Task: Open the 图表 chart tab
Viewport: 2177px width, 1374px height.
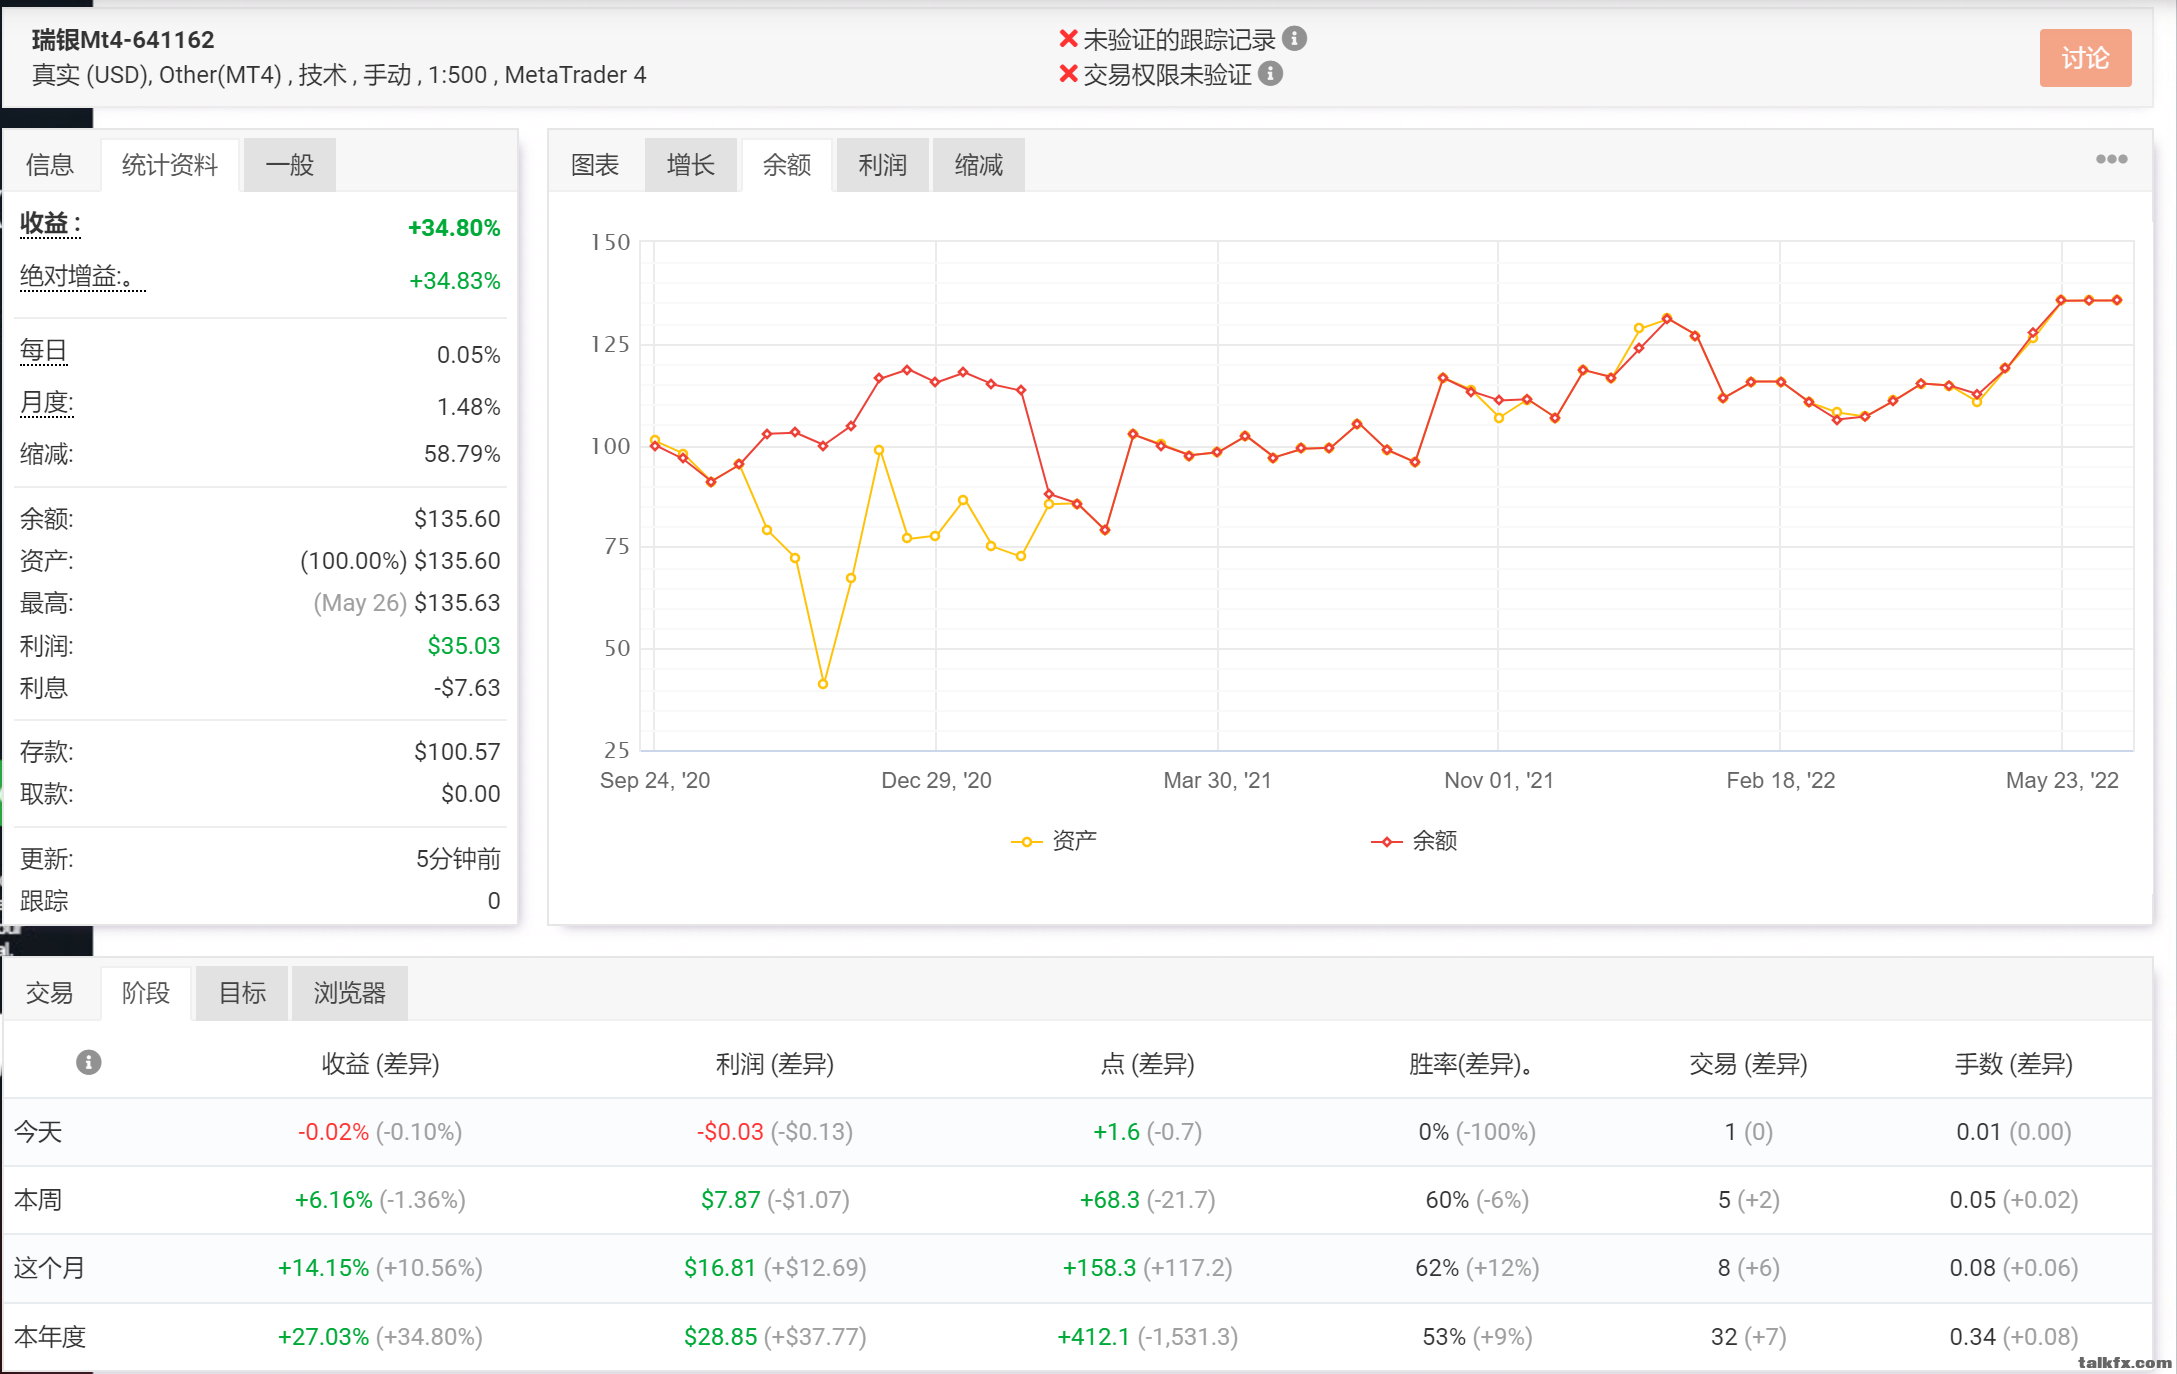Action: coord(595,165)
